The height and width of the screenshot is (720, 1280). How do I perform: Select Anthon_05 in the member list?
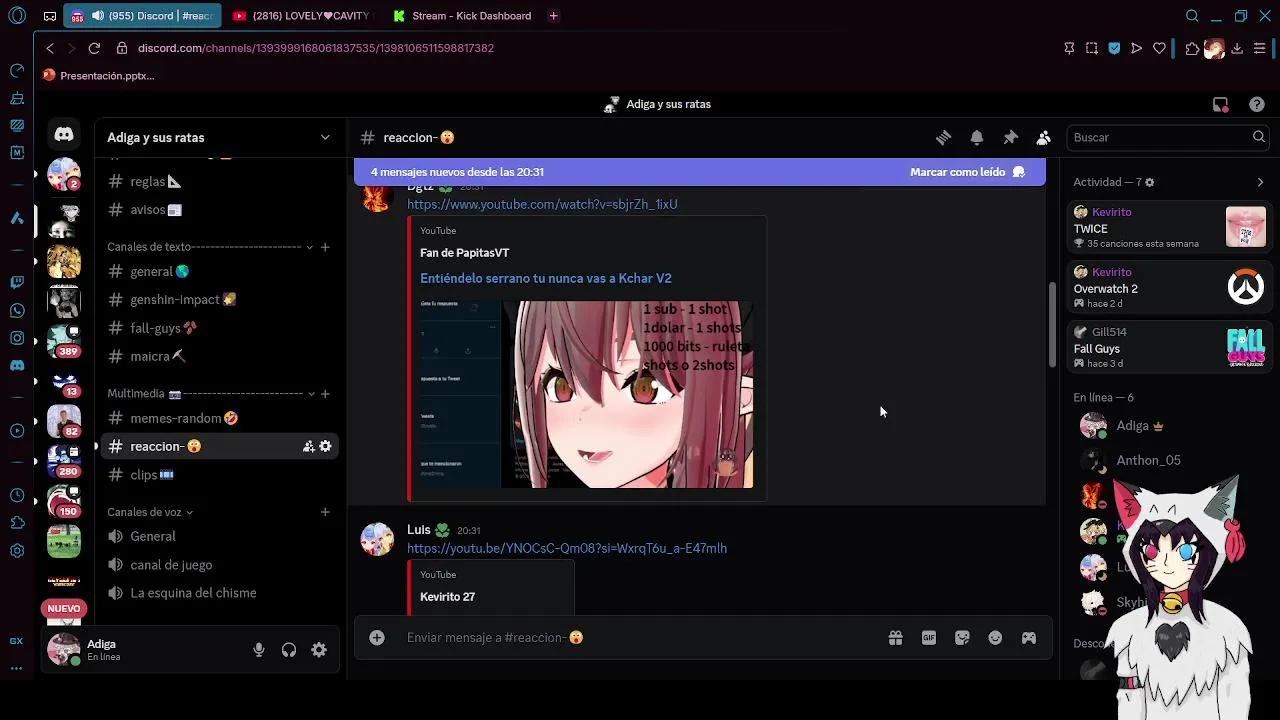point(1170,460)
